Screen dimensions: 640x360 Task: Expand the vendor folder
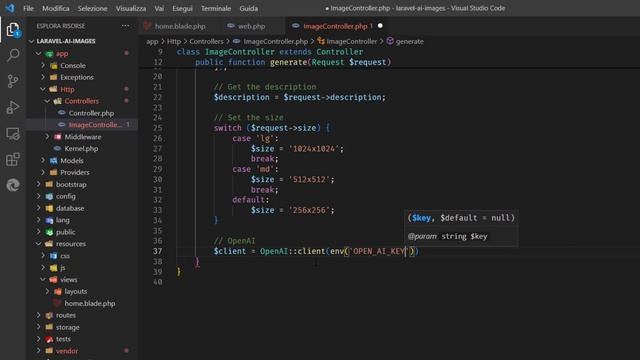pos(38,351)
